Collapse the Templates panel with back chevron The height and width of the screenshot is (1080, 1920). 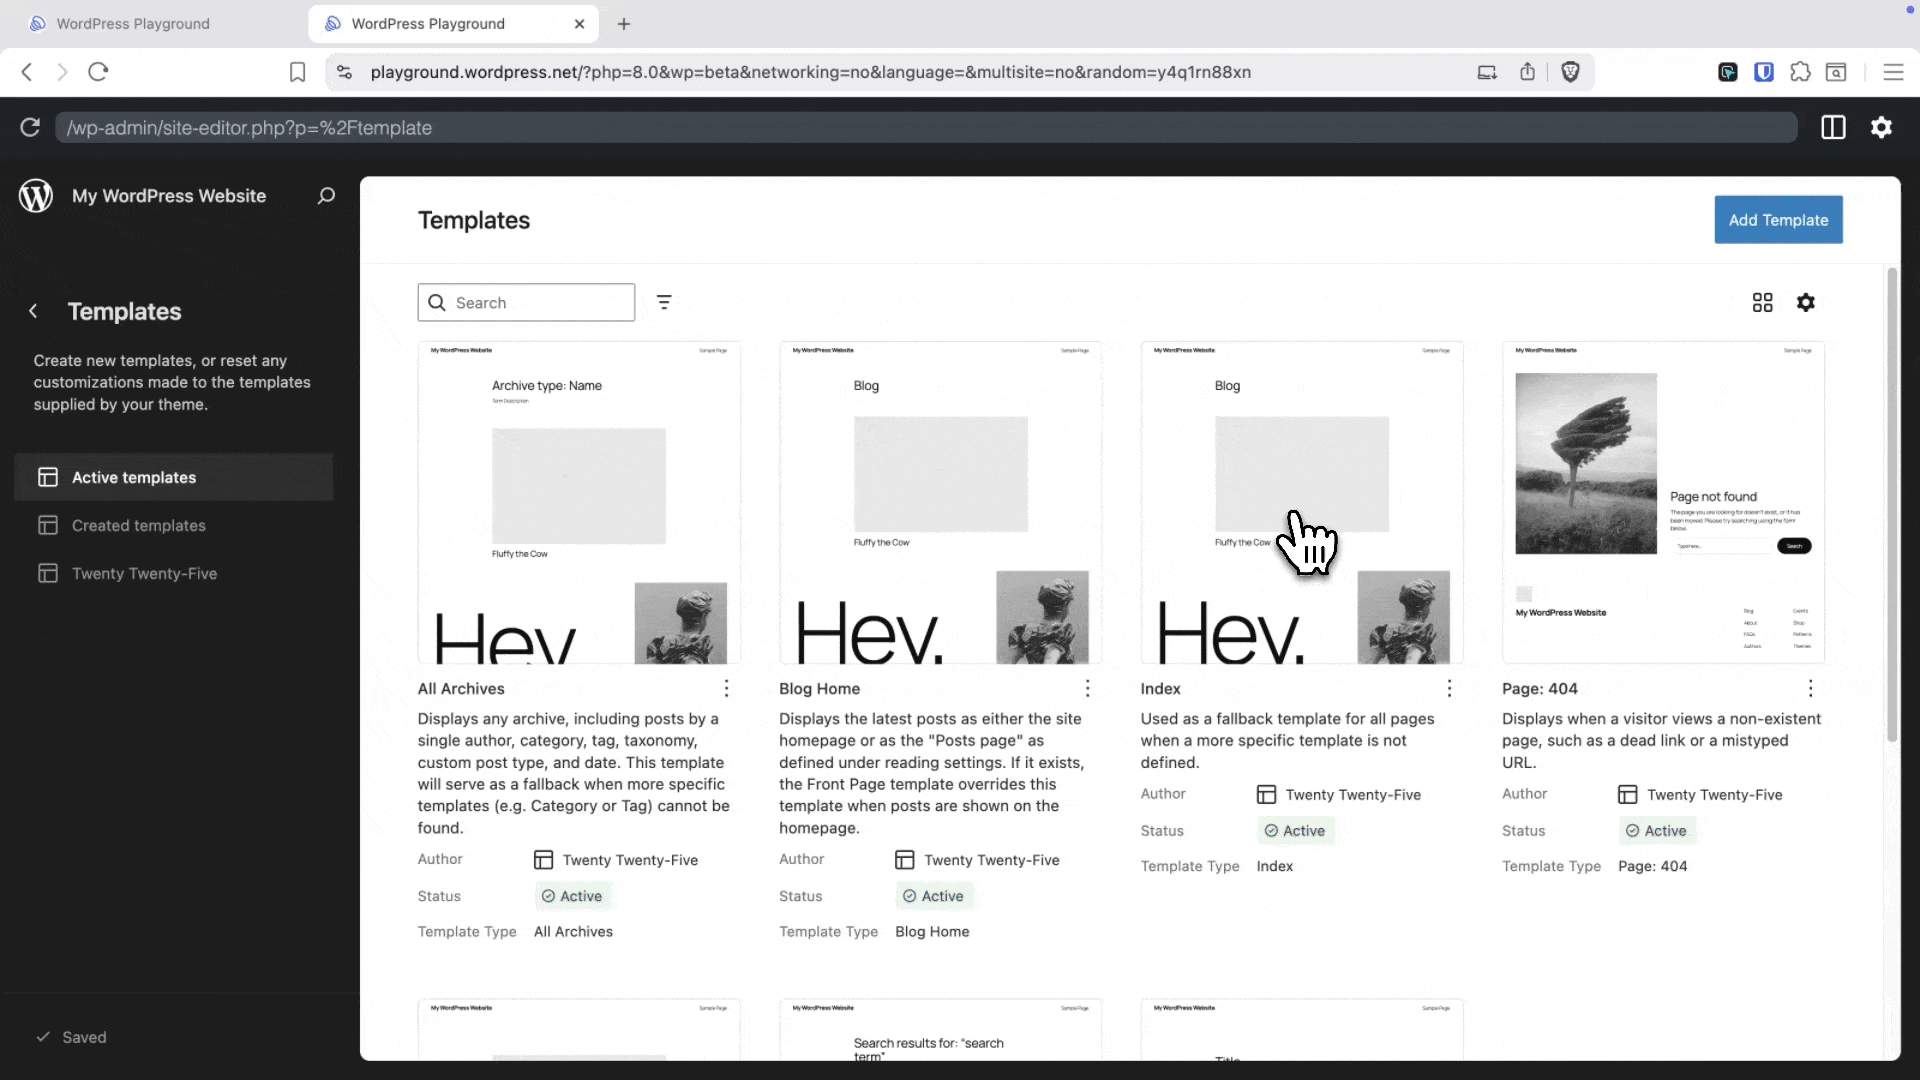point(34,311)
